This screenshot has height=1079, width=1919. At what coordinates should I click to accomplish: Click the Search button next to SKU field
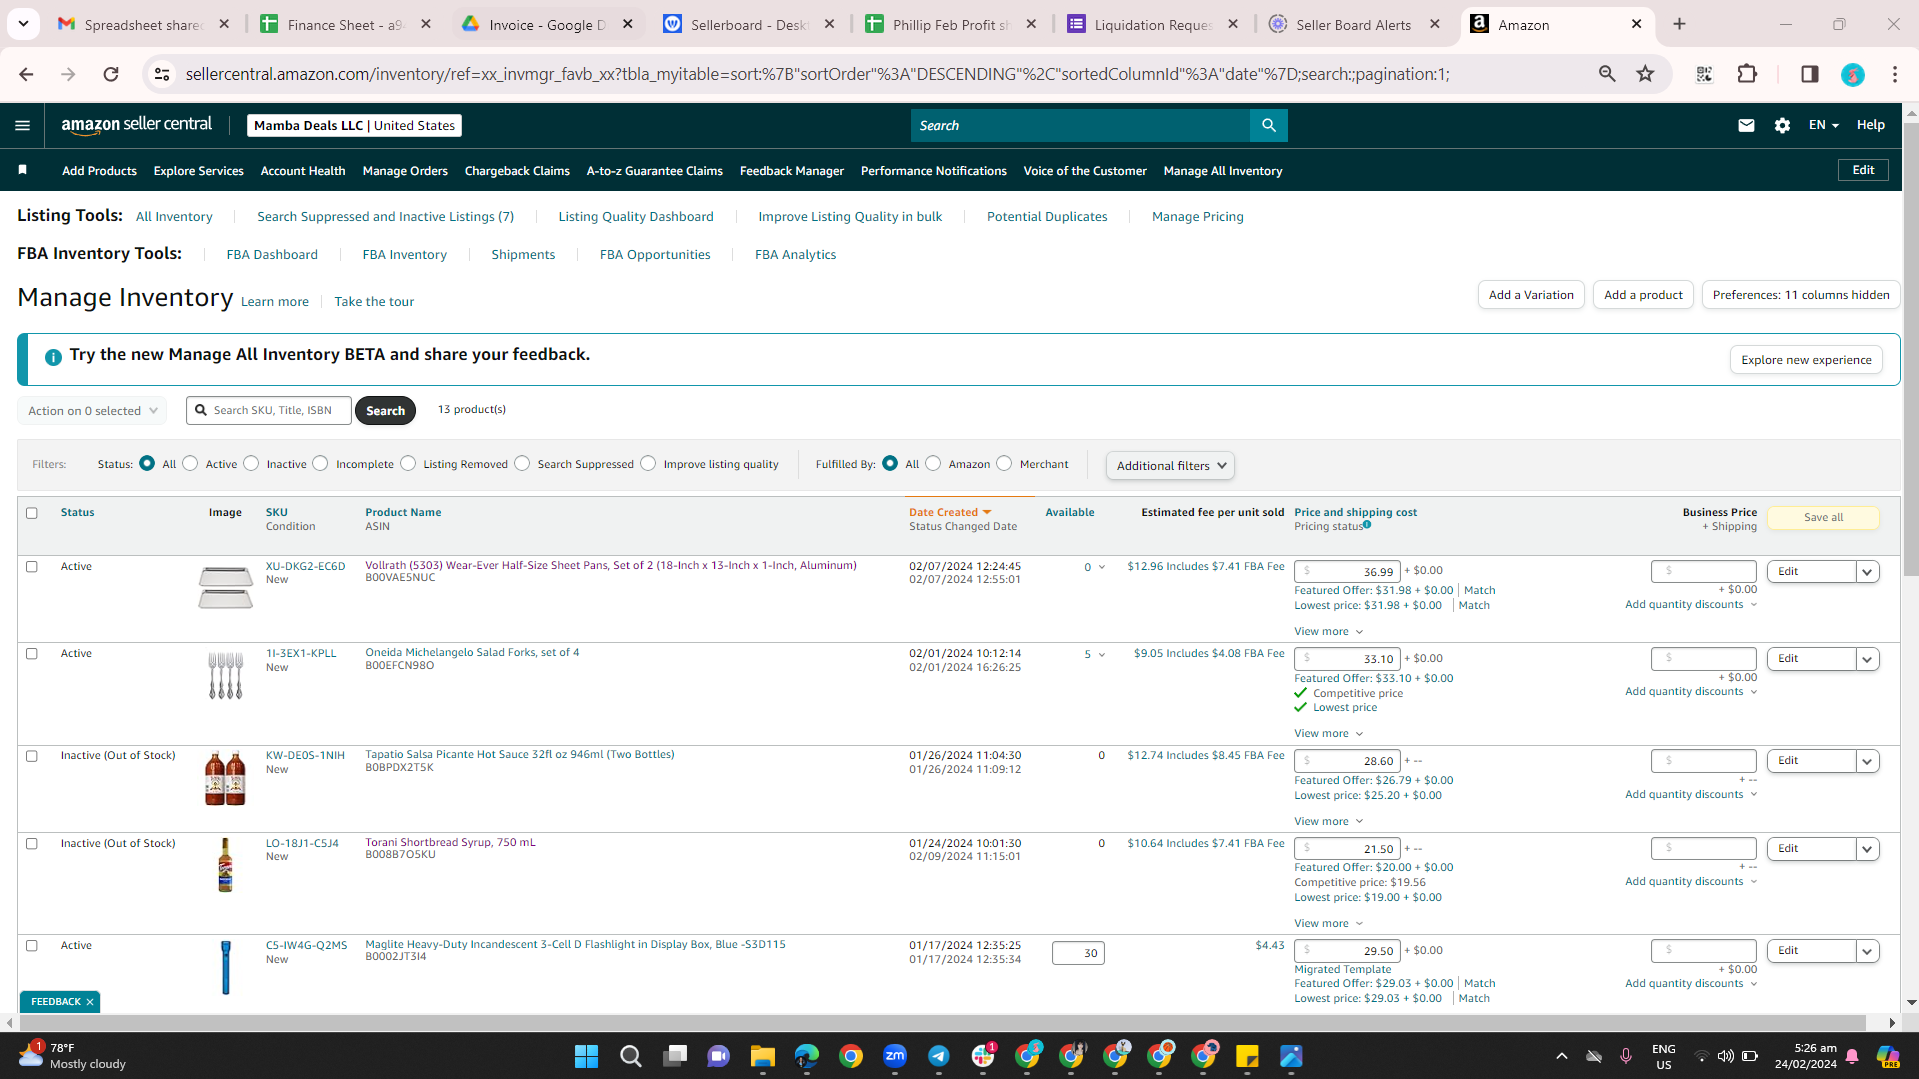(x=385, y=411)
